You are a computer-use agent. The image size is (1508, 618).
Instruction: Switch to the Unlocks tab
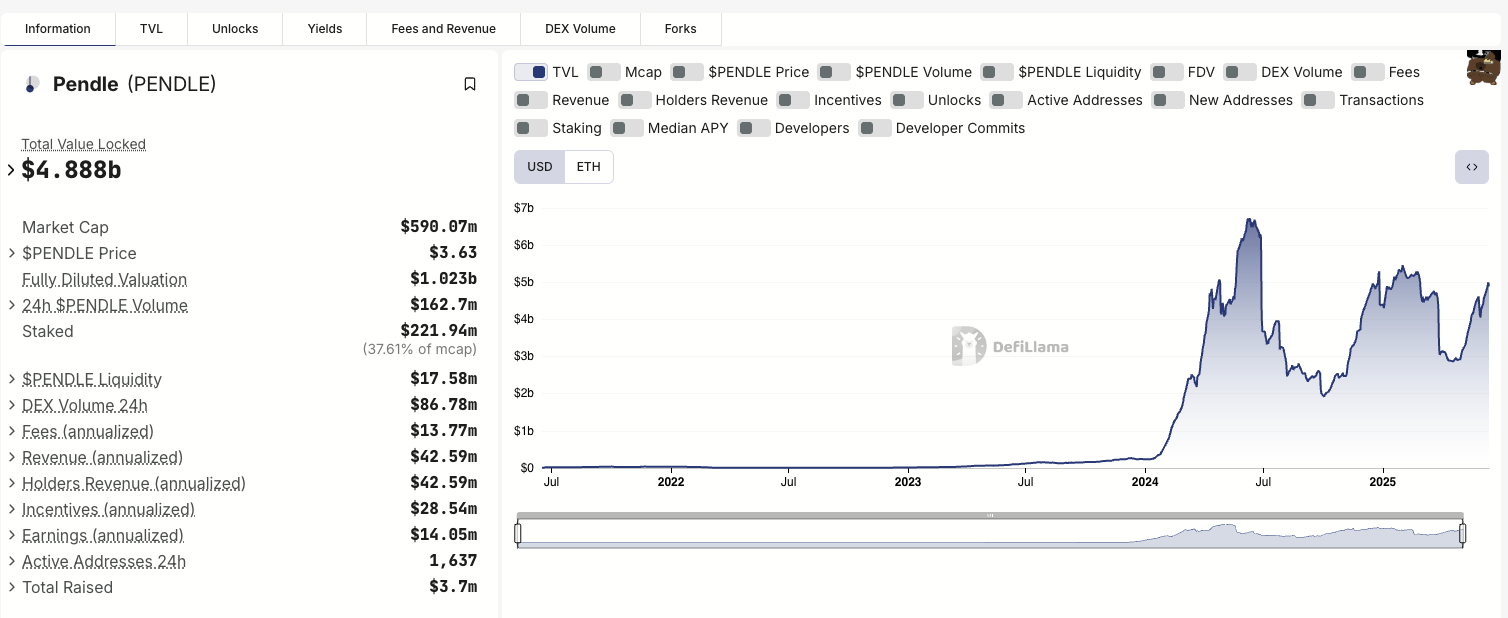(235, 29)
